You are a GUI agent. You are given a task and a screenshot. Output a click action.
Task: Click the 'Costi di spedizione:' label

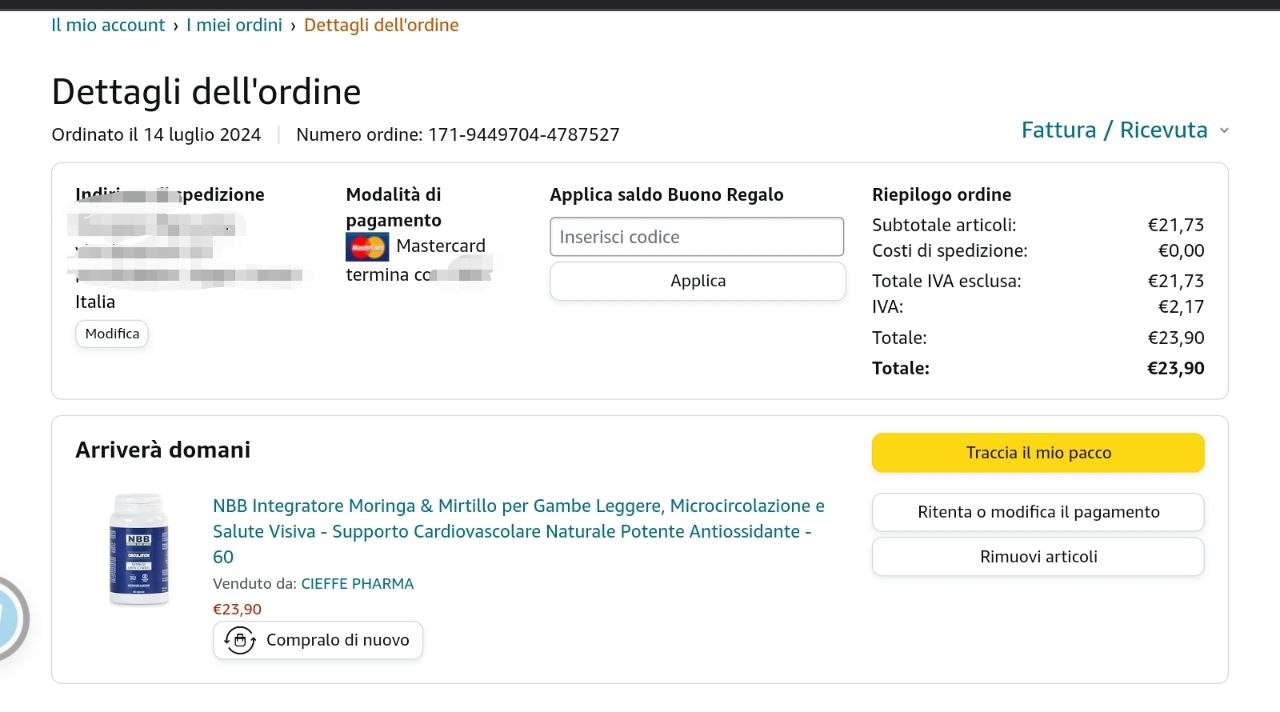coord(950,251)
